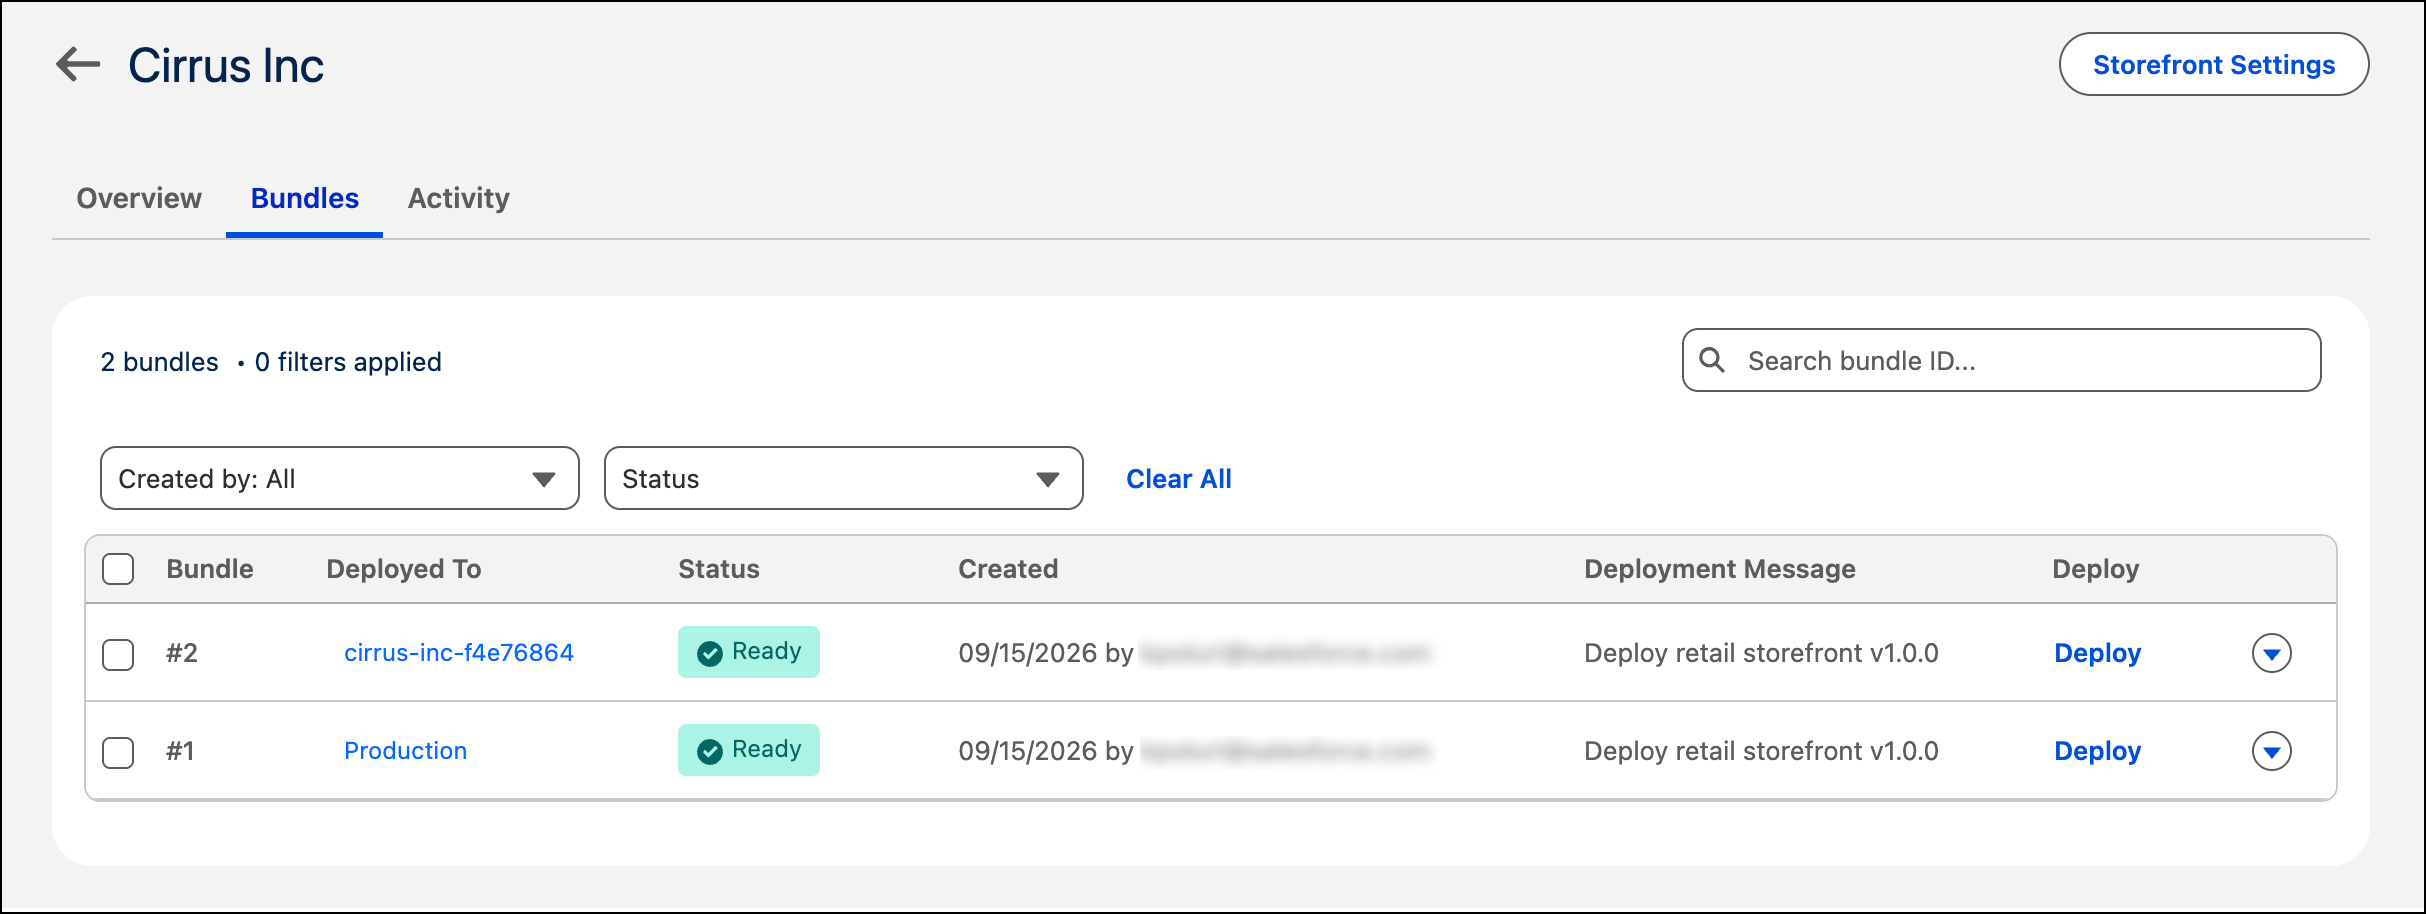This screenshot has width=2426, height=914.
Task: Select the Bundles tab
Action: coord(304,198)
